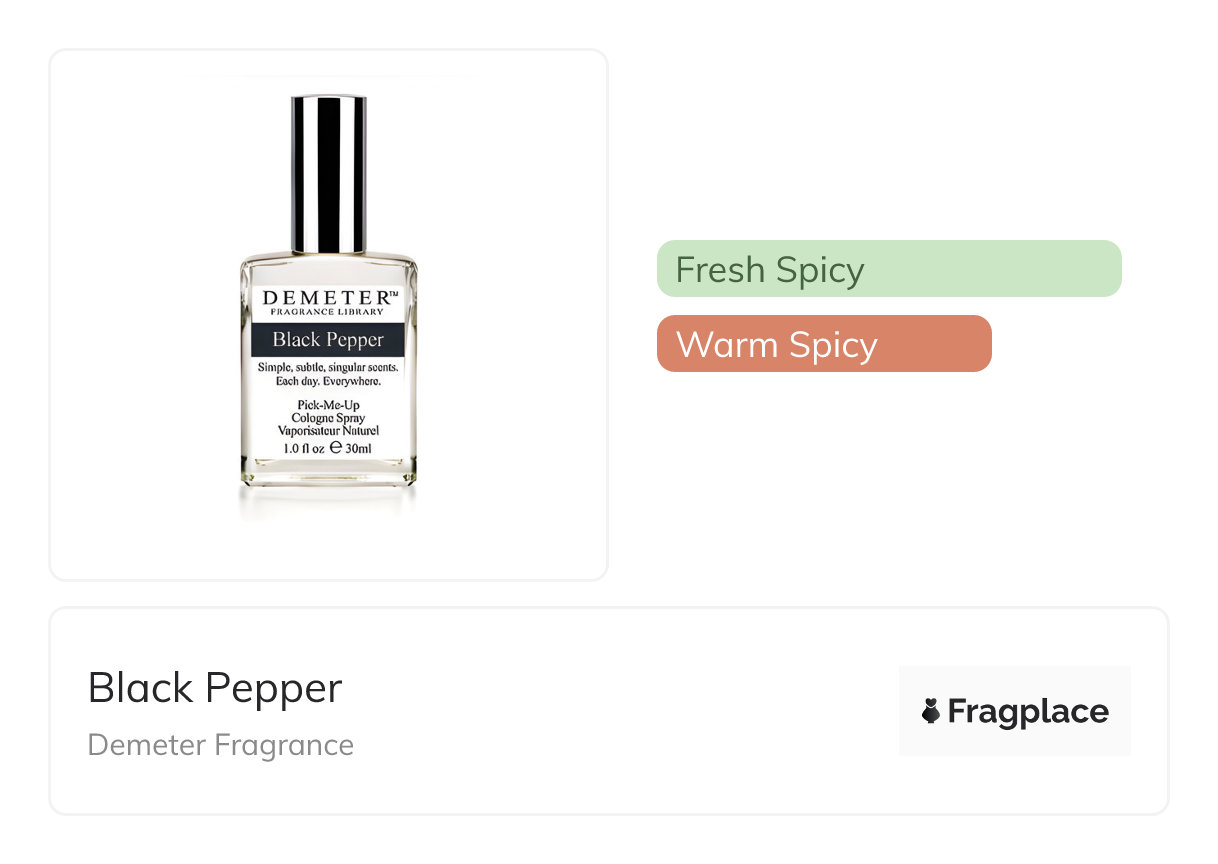Click the 'Vaporisateur Naturel' bottle text

[328, 431]
